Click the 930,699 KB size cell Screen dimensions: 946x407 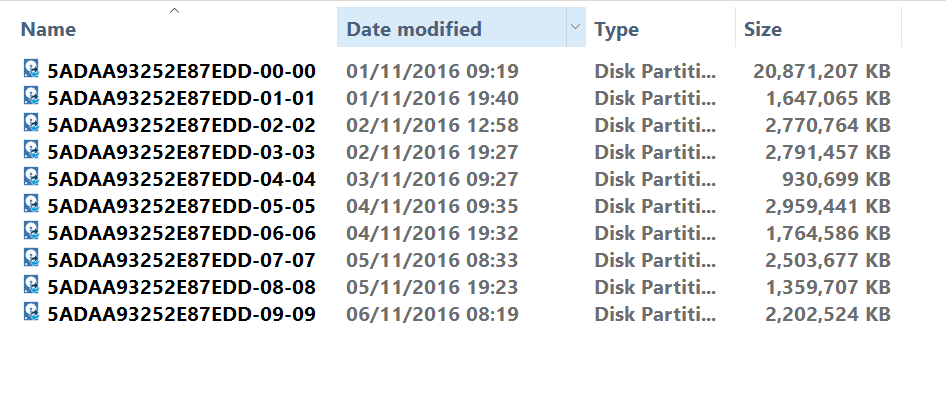coord(839,180)
